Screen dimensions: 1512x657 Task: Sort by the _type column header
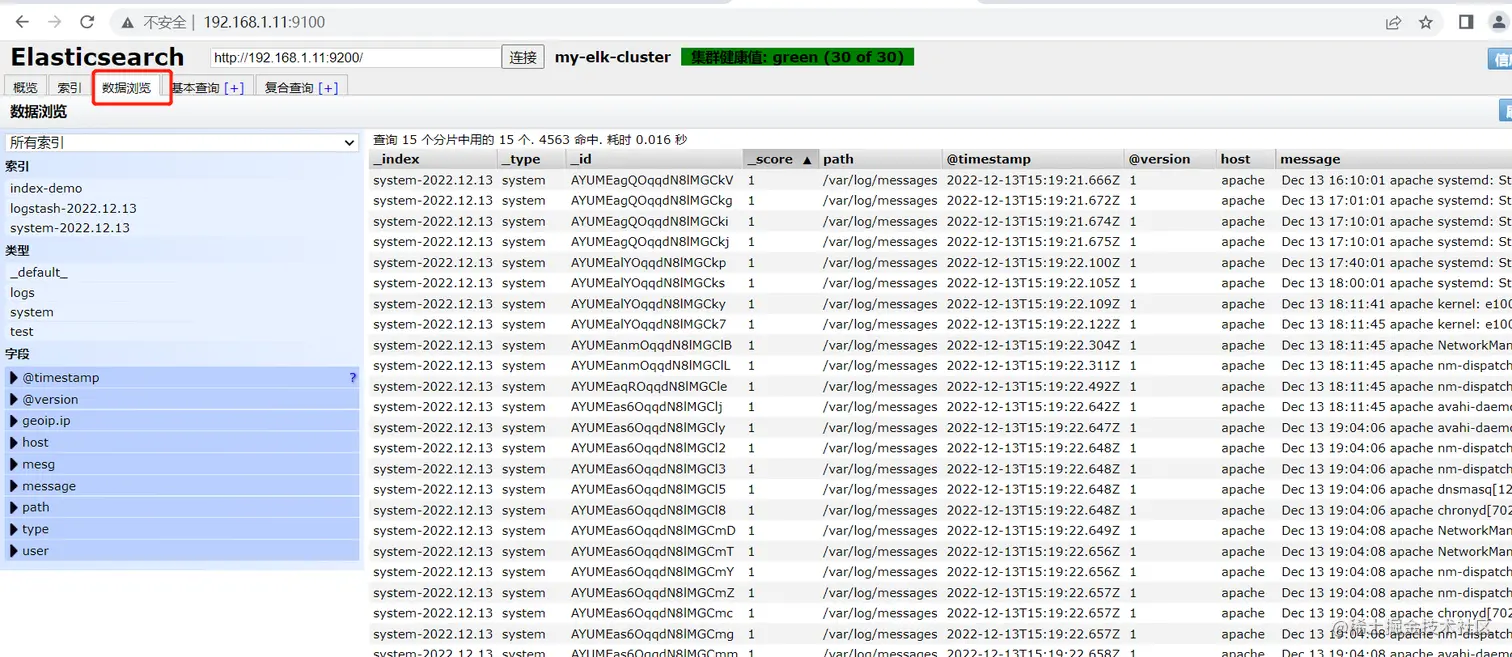point(532,159)
